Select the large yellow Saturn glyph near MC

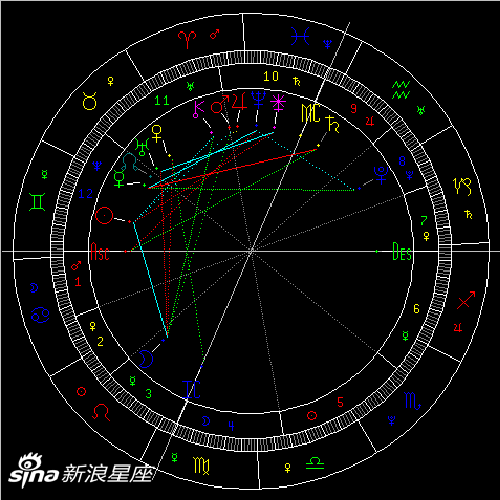point(332,124)
